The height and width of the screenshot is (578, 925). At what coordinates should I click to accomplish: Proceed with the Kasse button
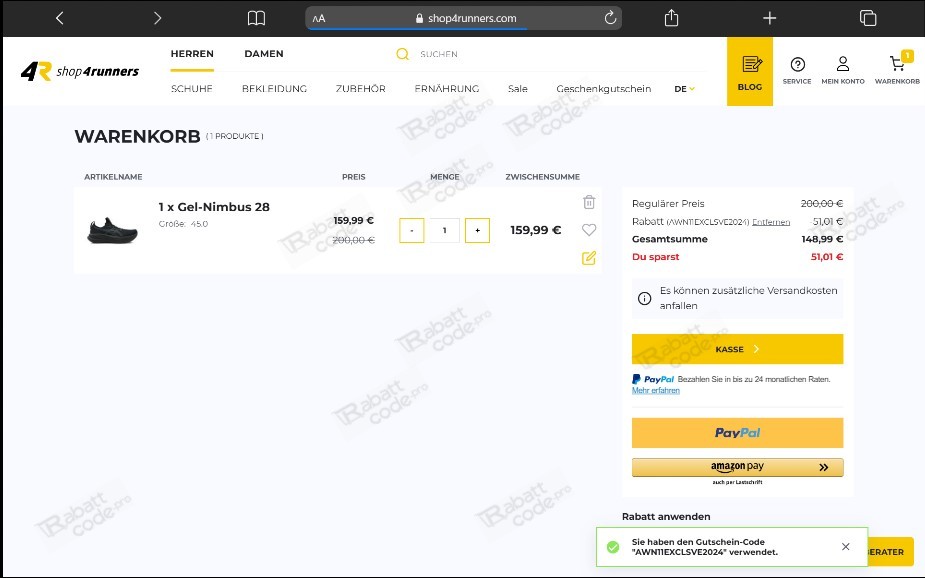(737, 349)
